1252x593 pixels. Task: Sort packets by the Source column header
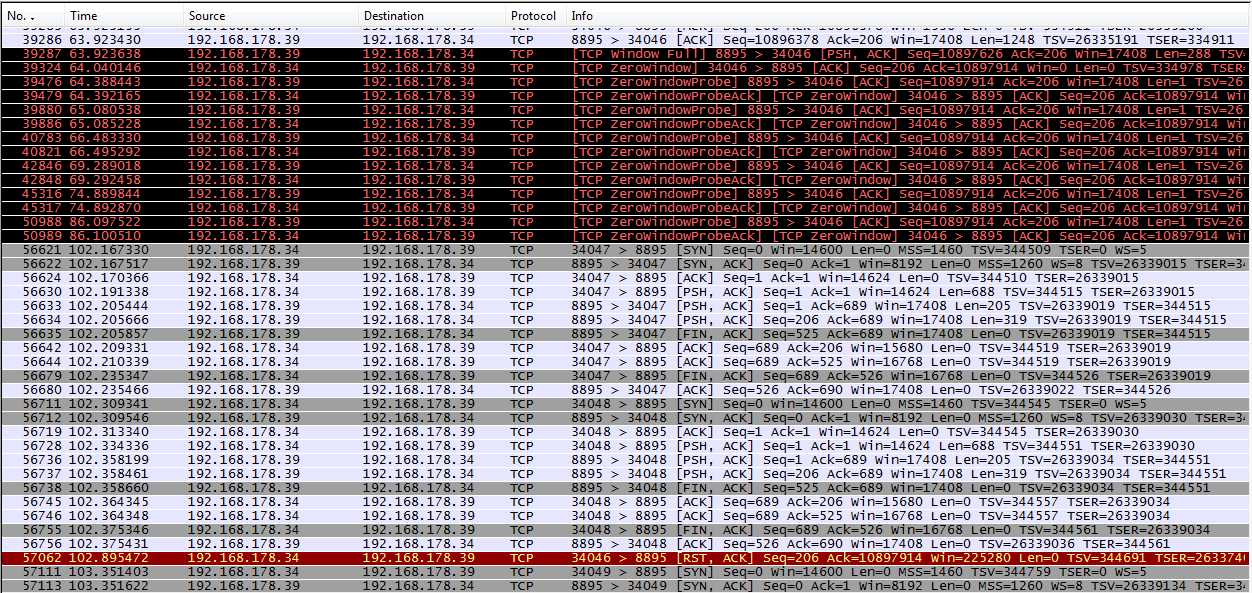click(x=270, y=15)
